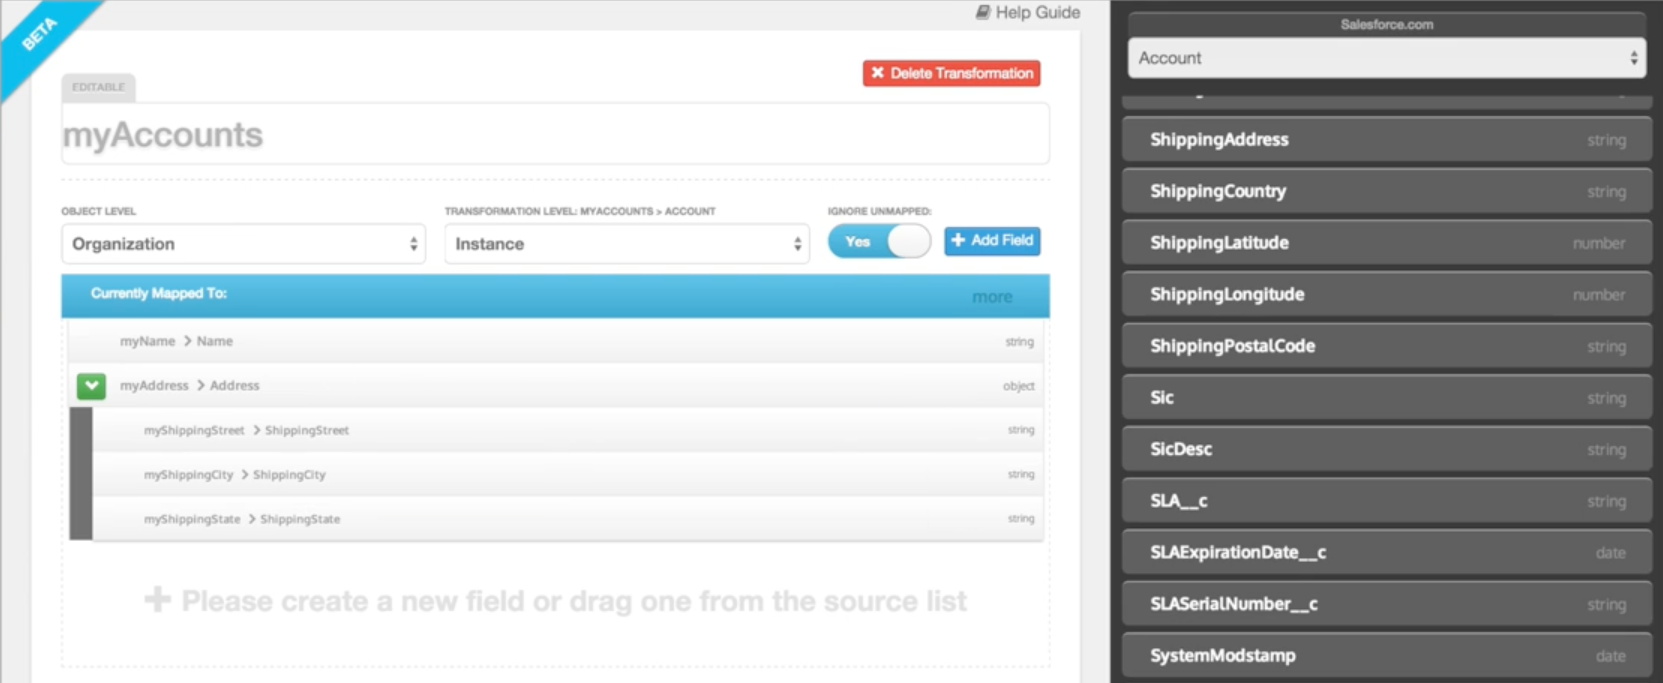Open the Transformation Level Instance dropdown
Image resolution: width=1663 pixels, height=683 pixels.
click(626, 244)
